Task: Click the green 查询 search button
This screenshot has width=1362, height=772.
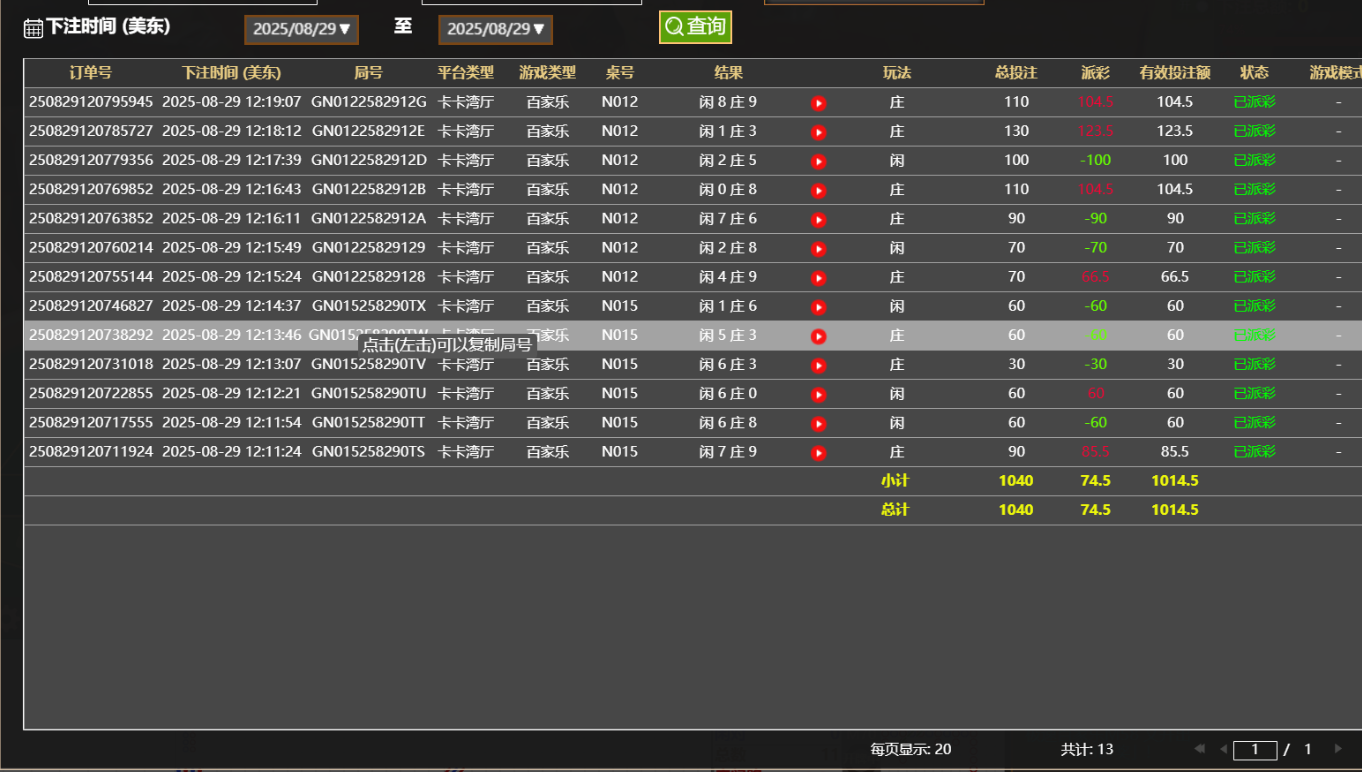Action: coord(695,27)
